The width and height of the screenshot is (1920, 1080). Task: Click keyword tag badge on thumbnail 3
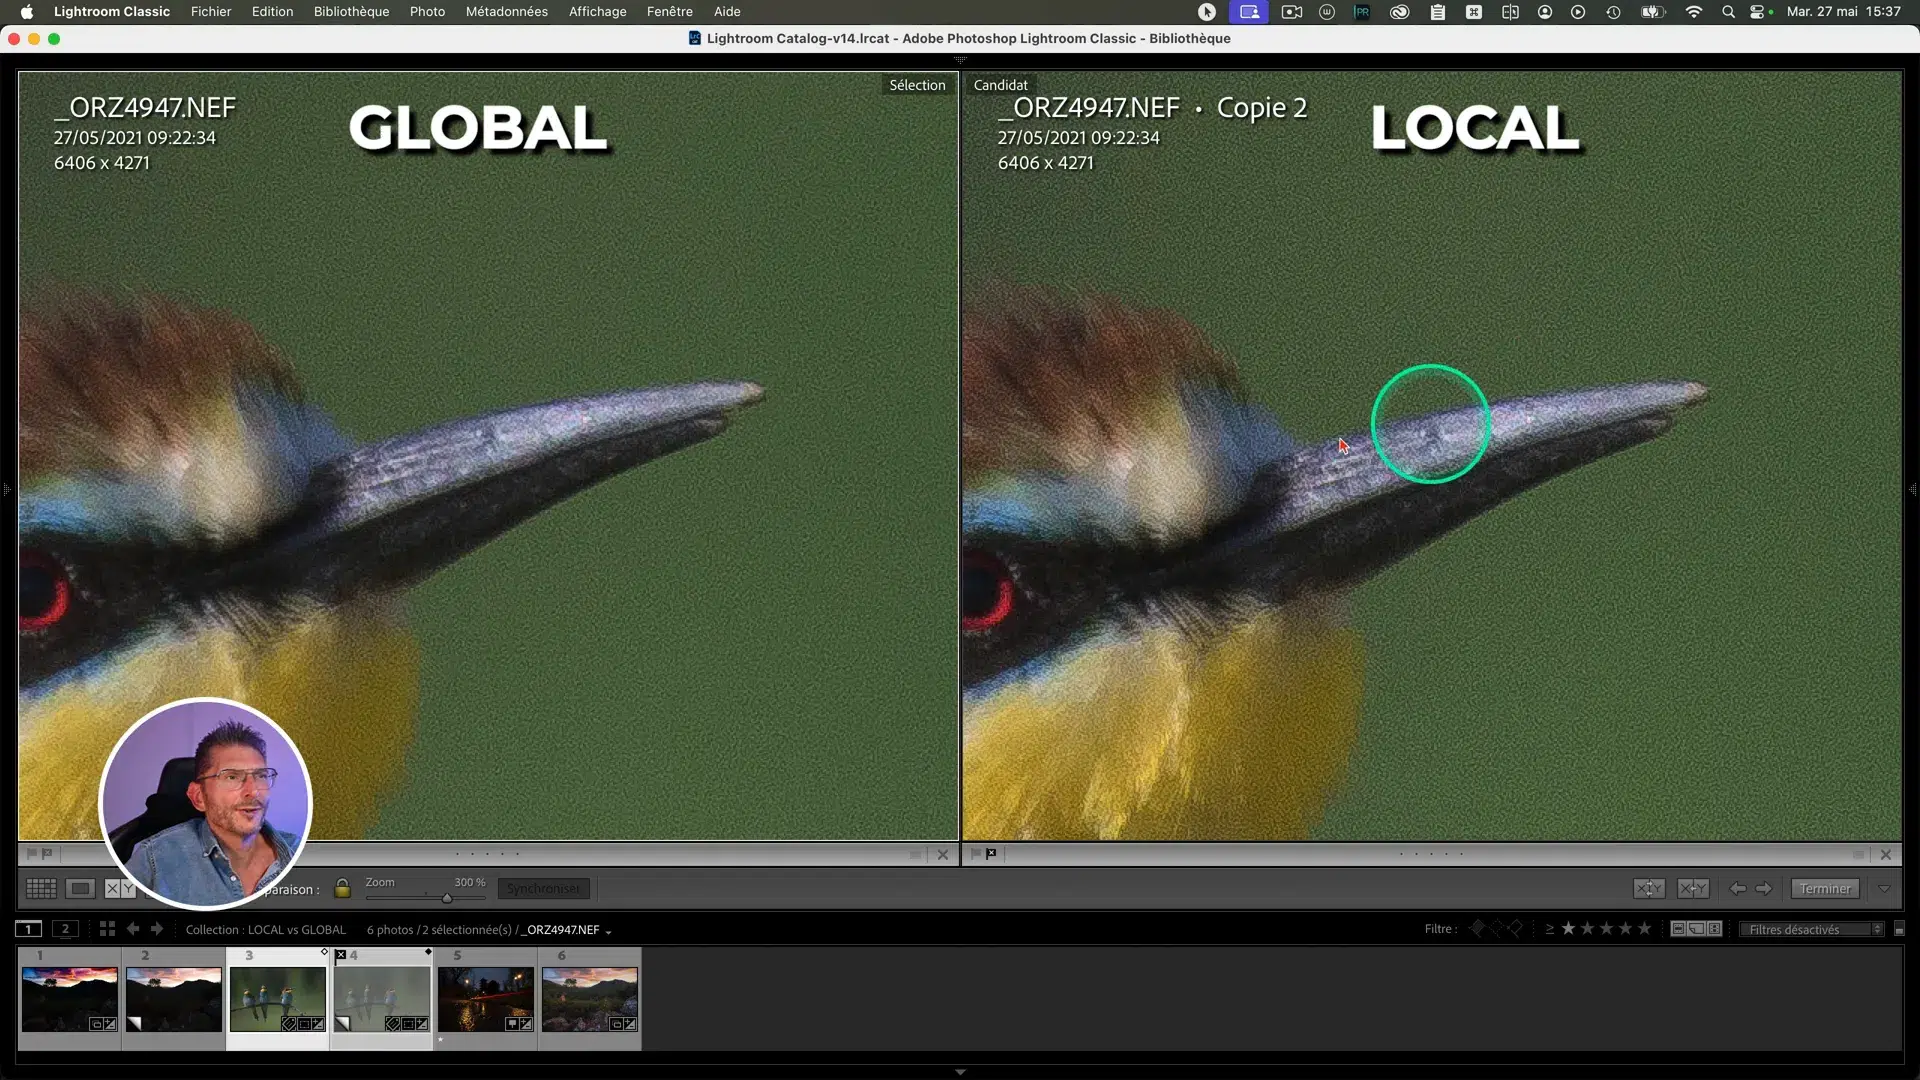[289, 1024]
